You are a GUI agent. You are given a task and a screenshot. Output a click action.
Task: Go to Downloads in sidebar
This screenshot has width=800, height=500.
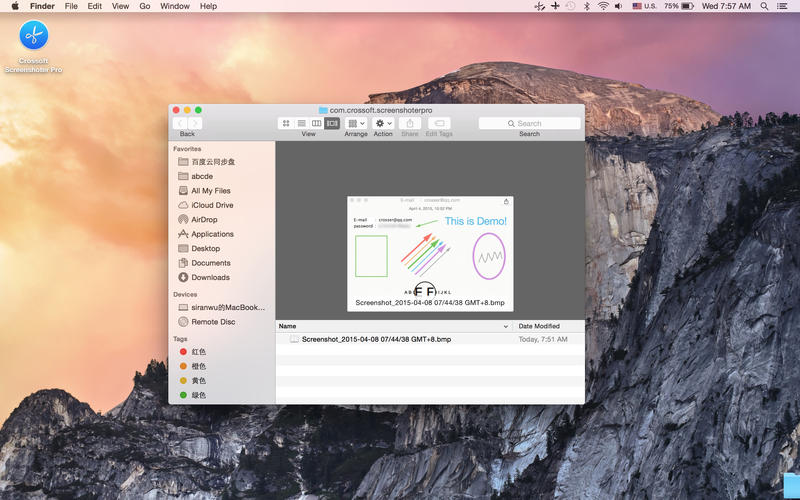pos(210,277)
